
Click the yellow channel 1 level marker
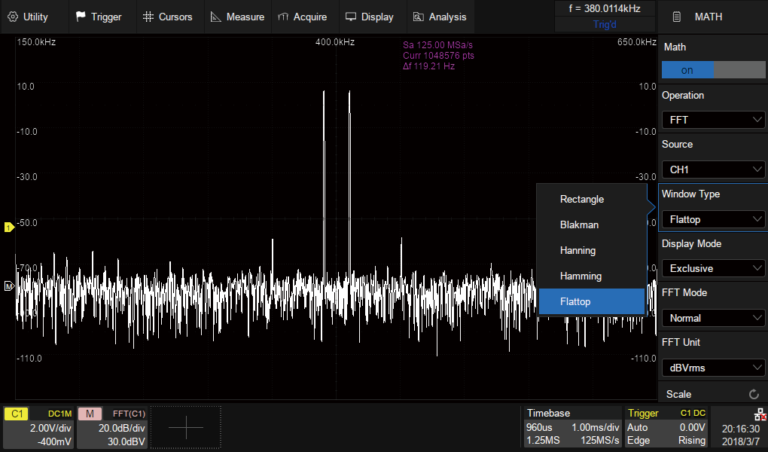(8, 228)
